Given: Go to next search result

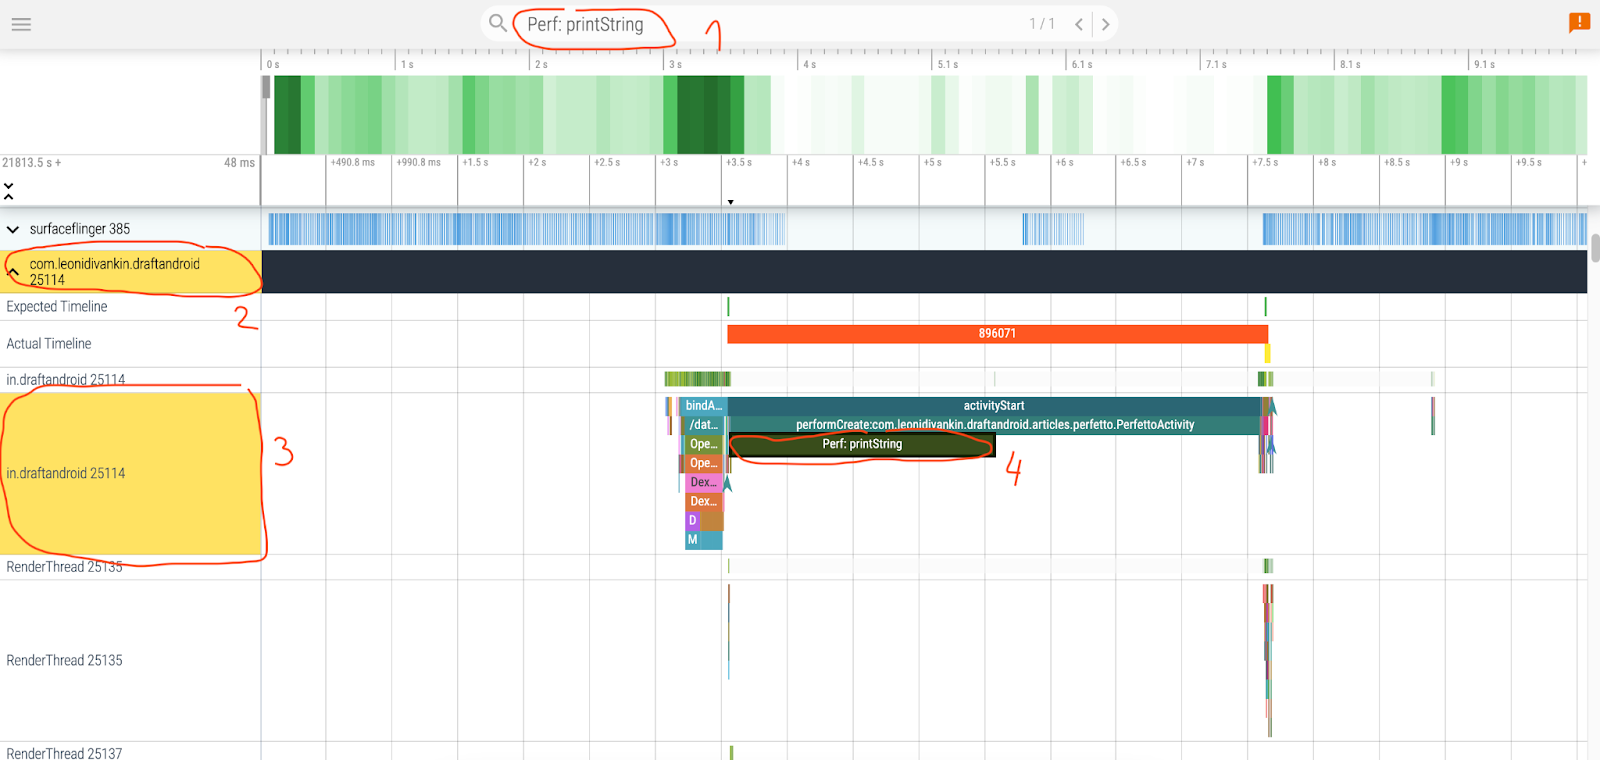Looking at the screenshot, I should pos(1105,24).
